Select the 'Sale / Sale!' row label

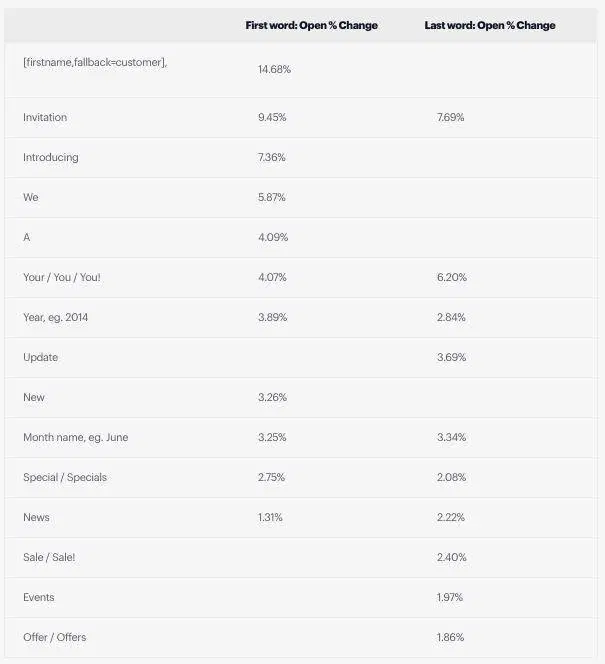[x=49, y=557]
